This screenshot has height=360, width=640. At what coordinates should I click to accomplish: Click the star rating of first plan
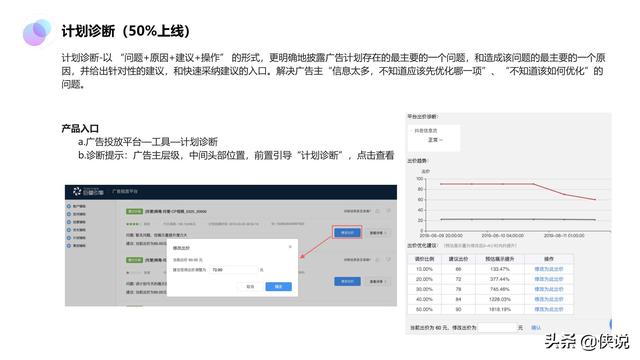point(132,224)
